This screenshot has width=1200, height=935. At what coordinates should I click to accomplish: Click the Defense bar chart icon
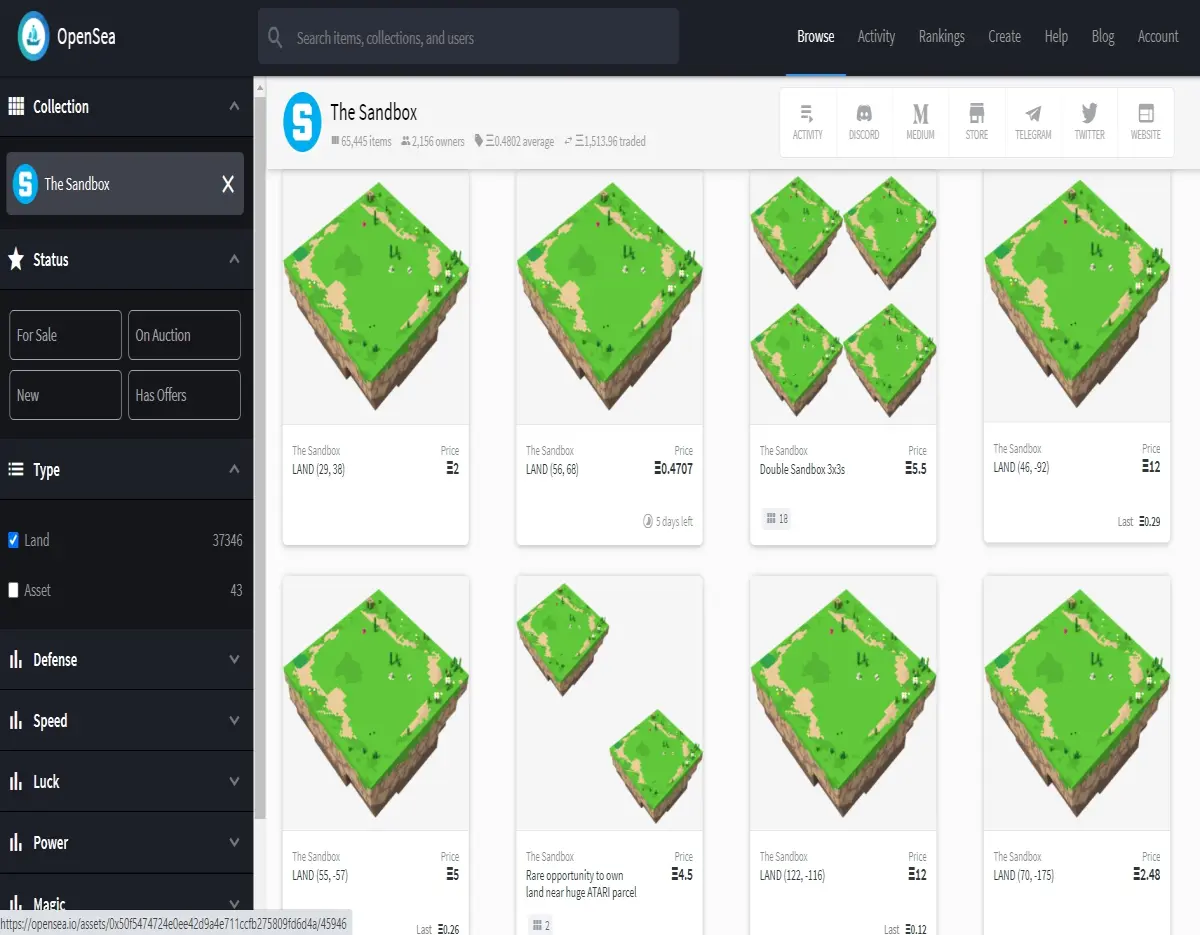click(16, 660)
